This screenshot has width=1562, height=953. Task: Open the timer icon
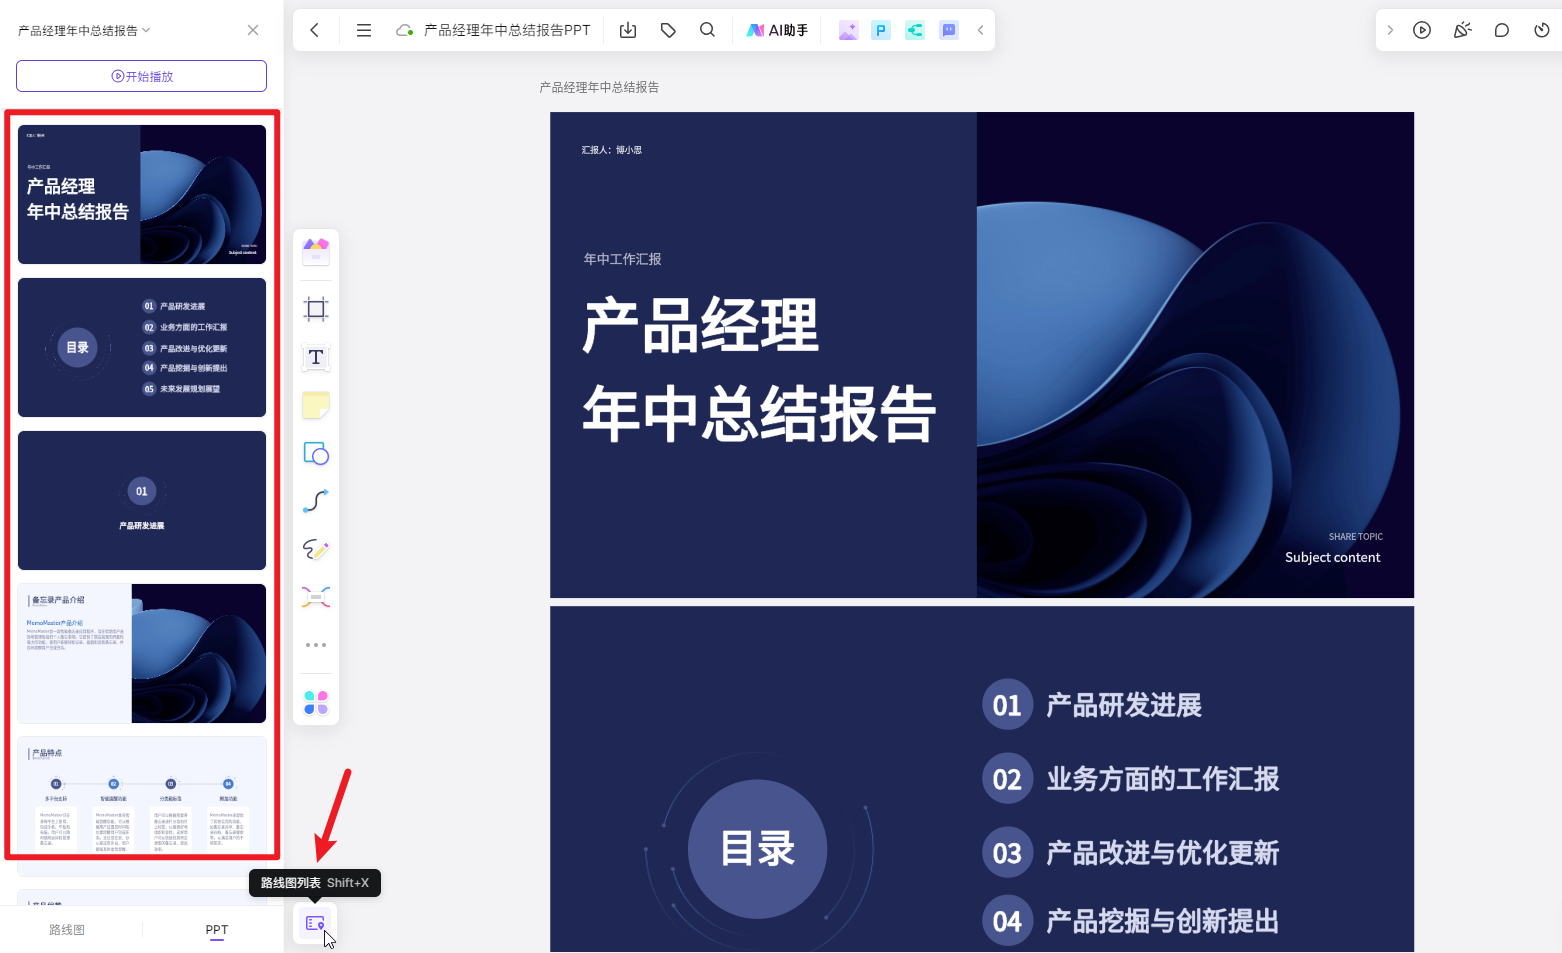tap(1541, 30)
